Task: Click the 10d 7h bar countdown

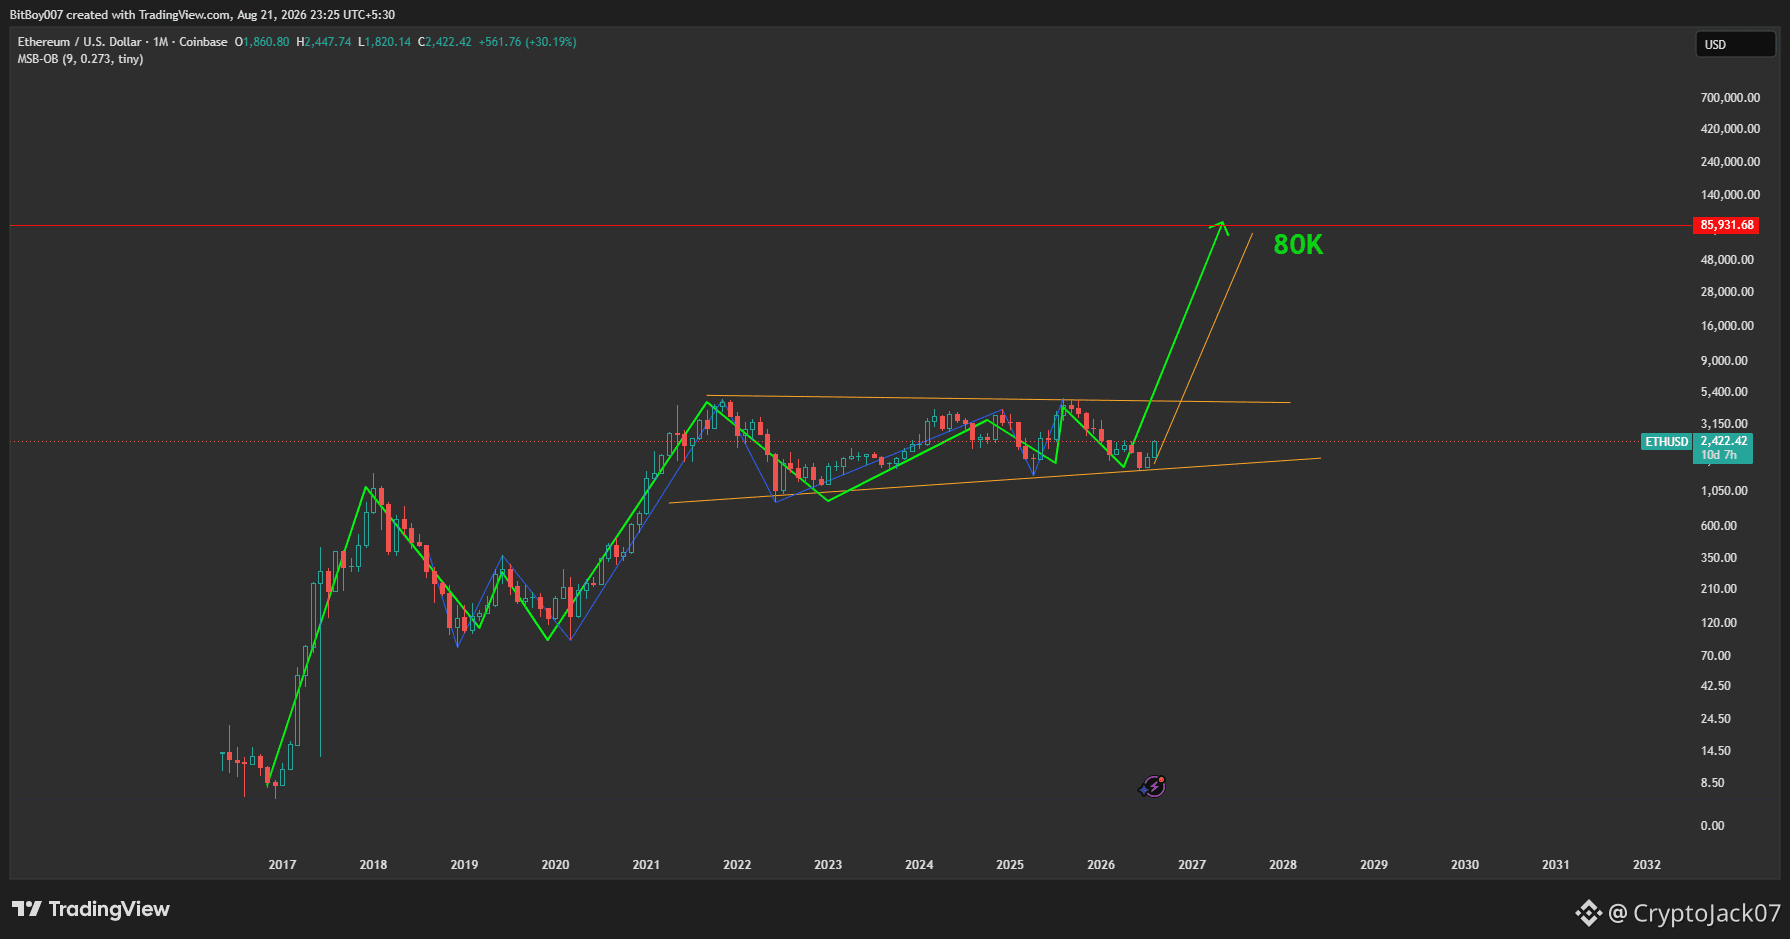Action: [x=1719, y=455]
